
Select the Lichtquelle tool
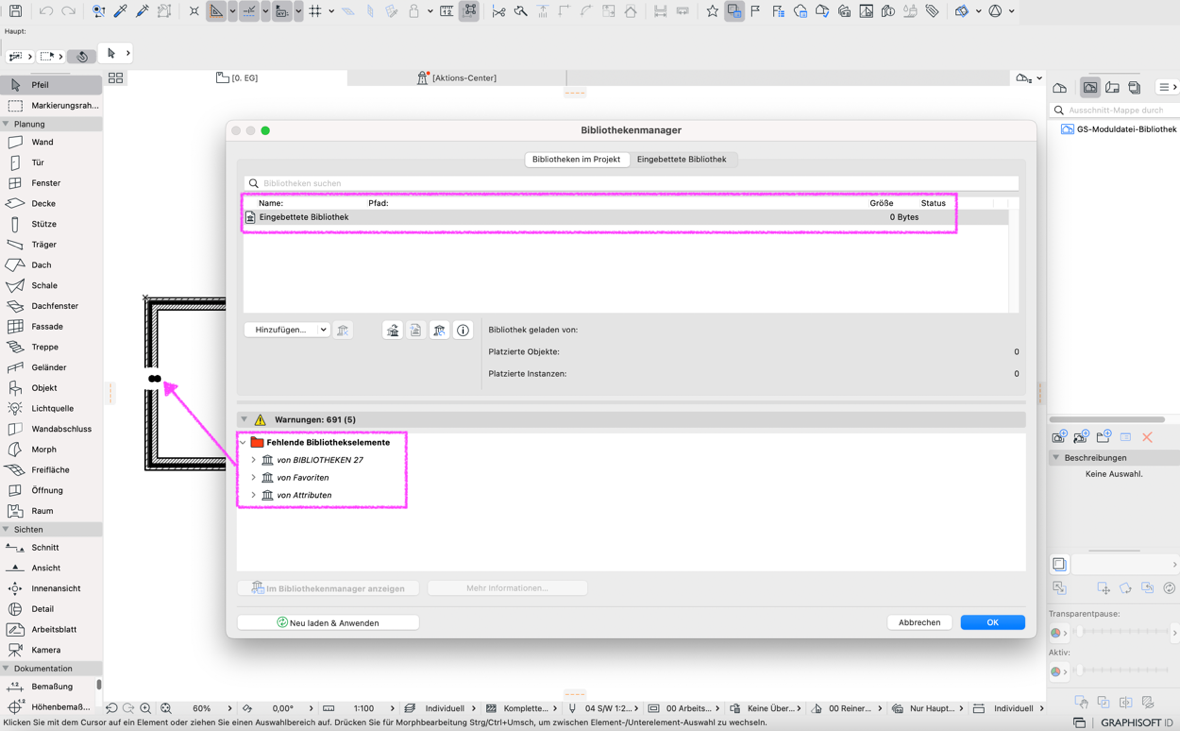51,409
